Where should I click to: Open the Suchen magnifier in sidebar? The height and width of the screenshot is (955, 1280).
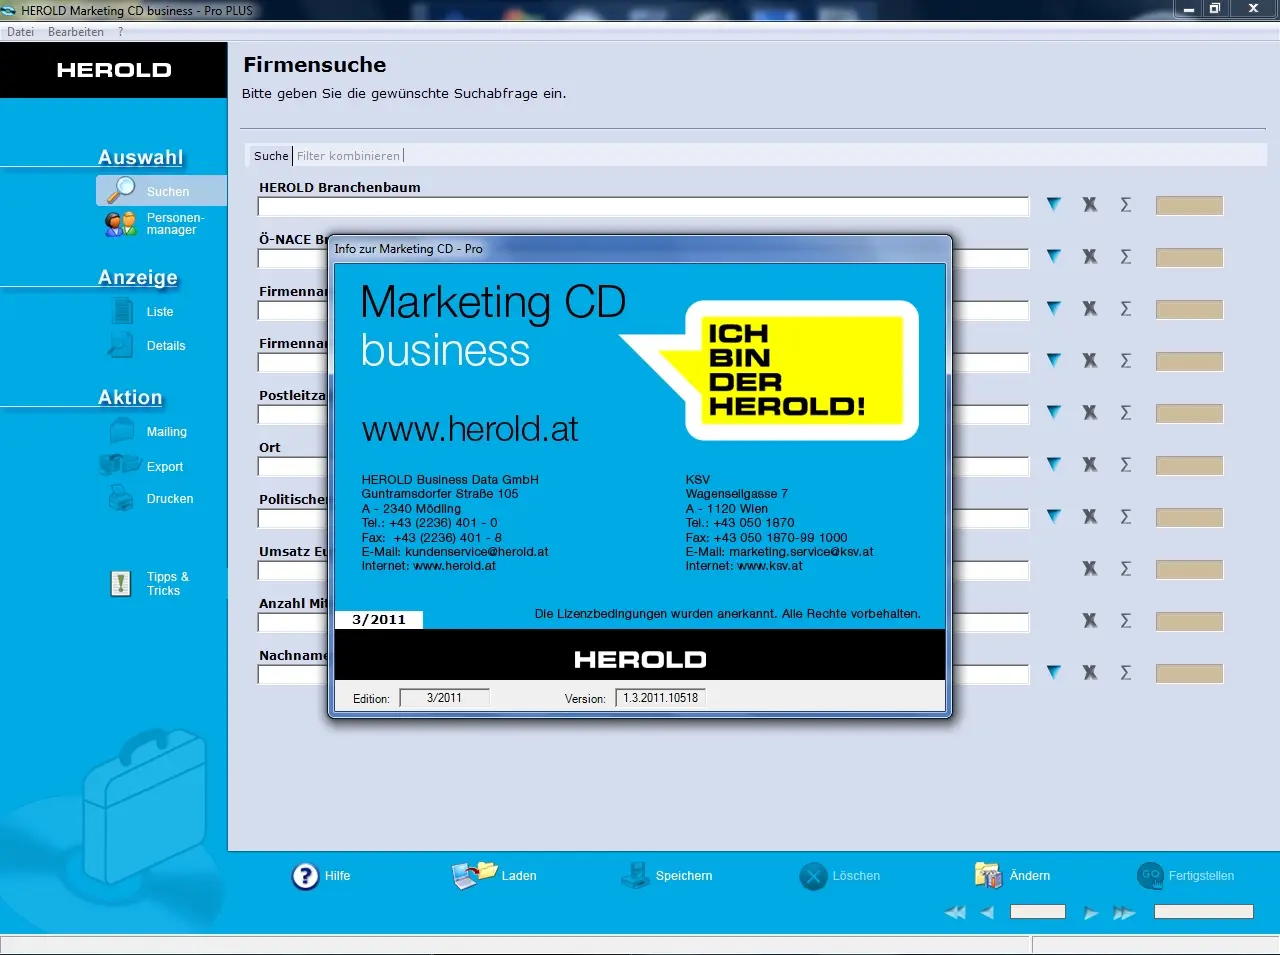tap(121, 190)
